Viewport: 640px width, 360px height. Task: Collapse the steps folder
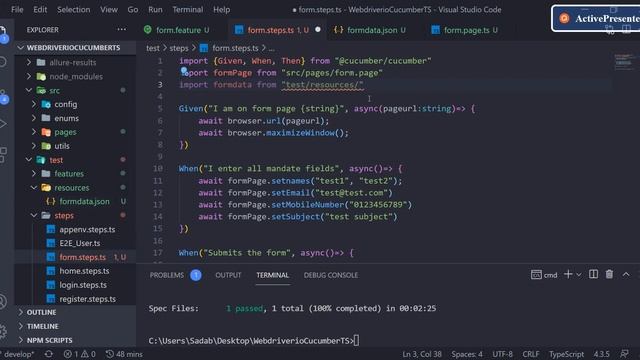tap(76, 215)
